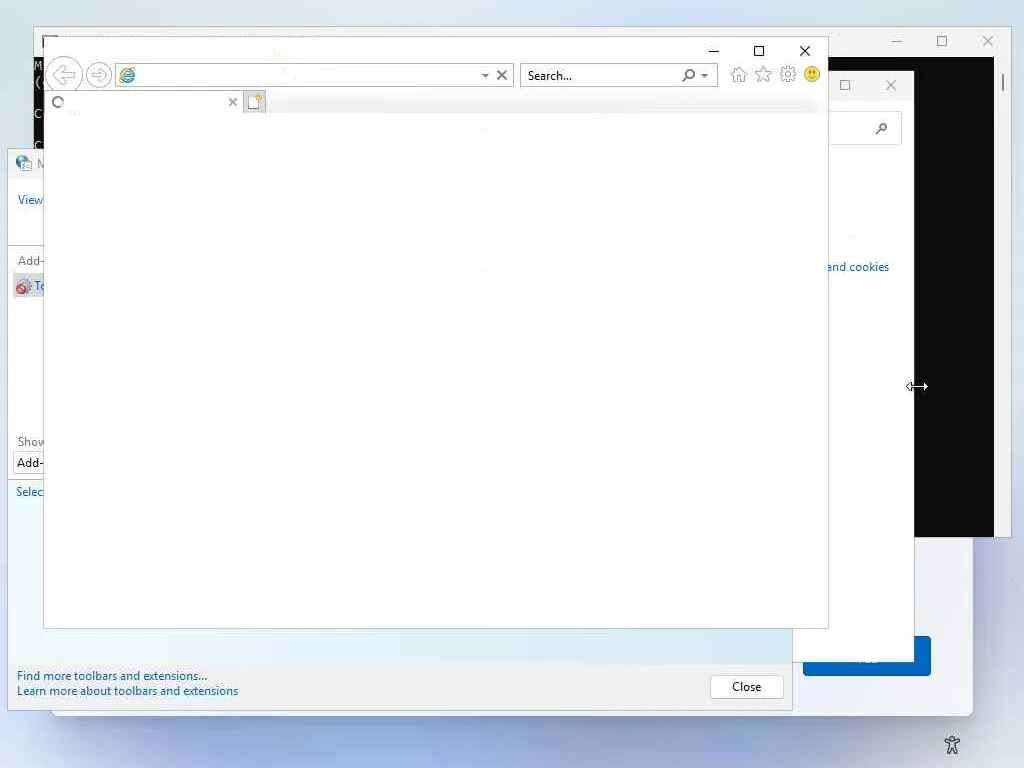Select the blocked toolbar item in add-on types list
Viewport: 1024px width, 768px height.
tap(29, 286)
